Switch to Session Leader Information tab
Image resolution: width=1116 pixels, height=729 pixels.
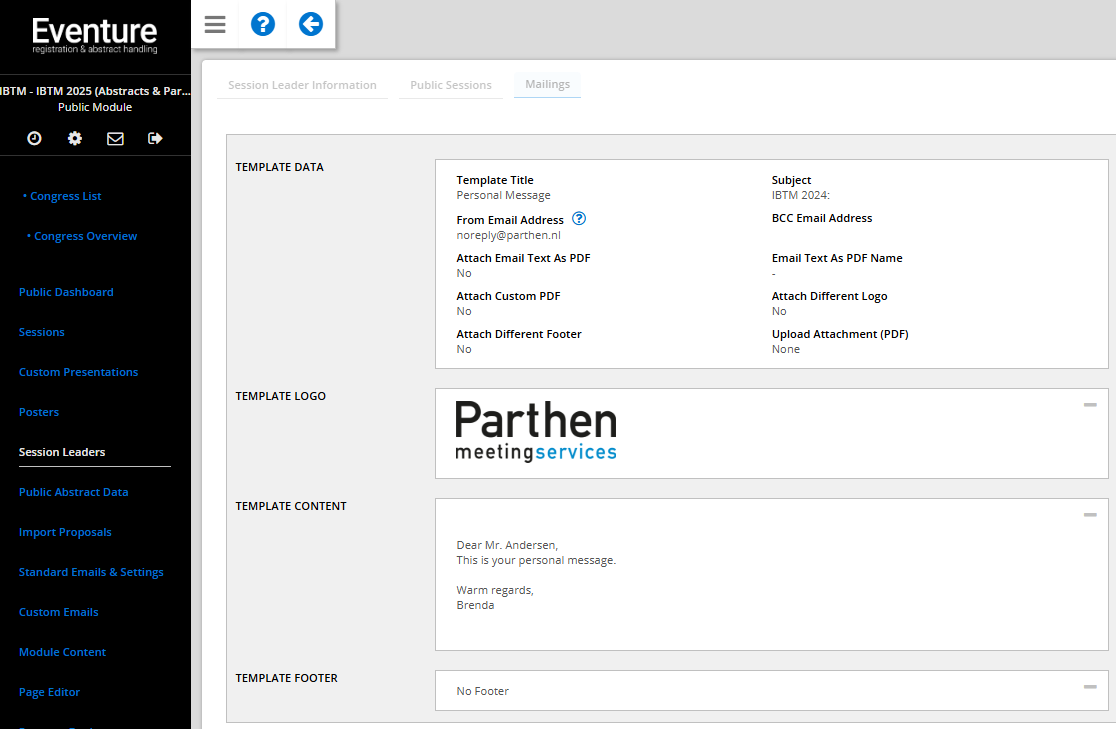point(302,85)
